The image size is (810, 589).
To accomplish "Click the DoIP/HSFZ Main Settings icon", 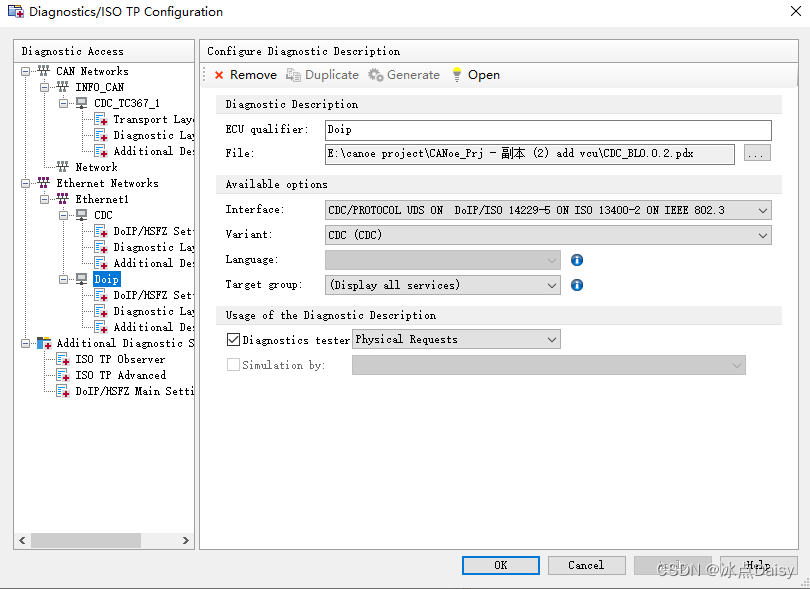I will pos(63,391).
